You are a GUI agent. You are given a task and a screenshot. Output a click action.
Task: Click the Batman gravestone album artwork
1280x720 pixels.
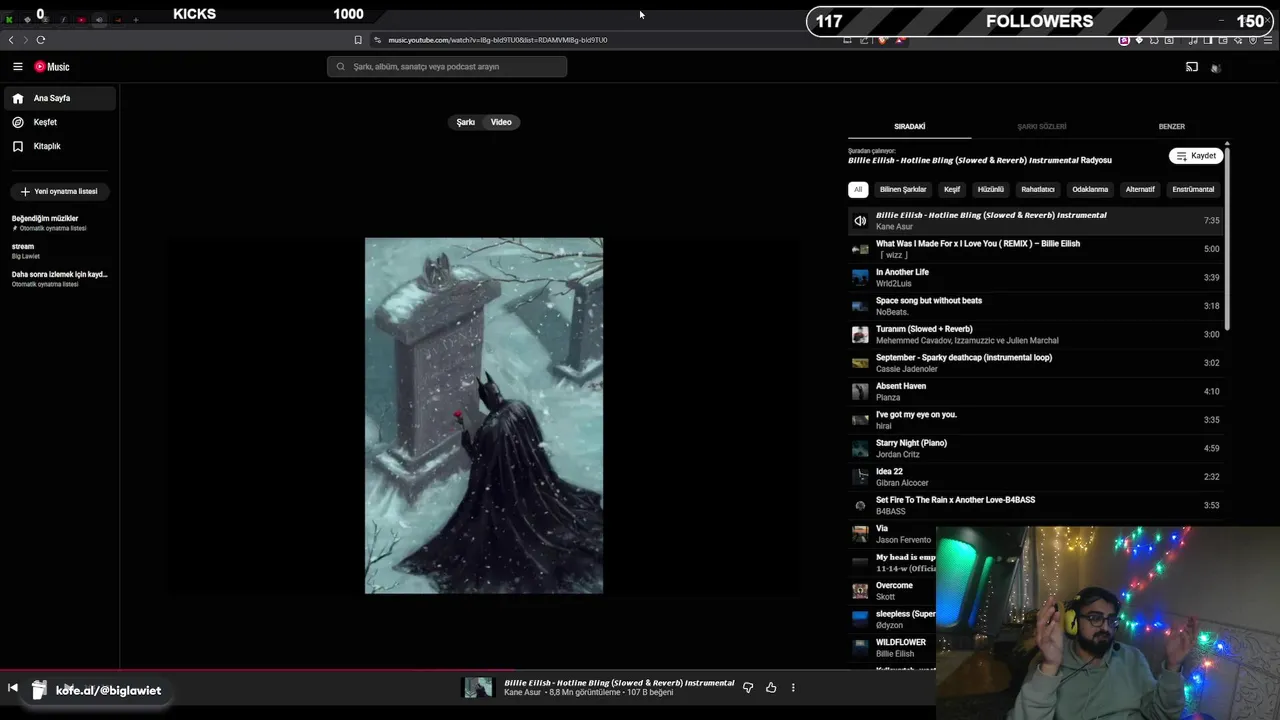tap(484, 416)
